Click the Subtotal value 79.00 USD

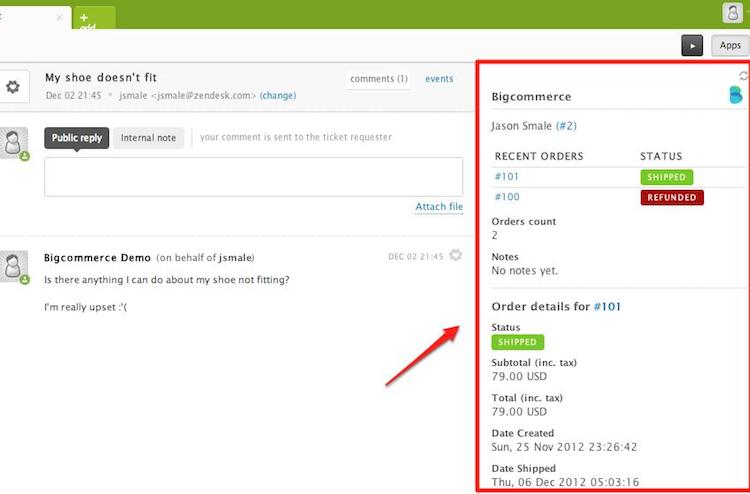click(519, 376)
